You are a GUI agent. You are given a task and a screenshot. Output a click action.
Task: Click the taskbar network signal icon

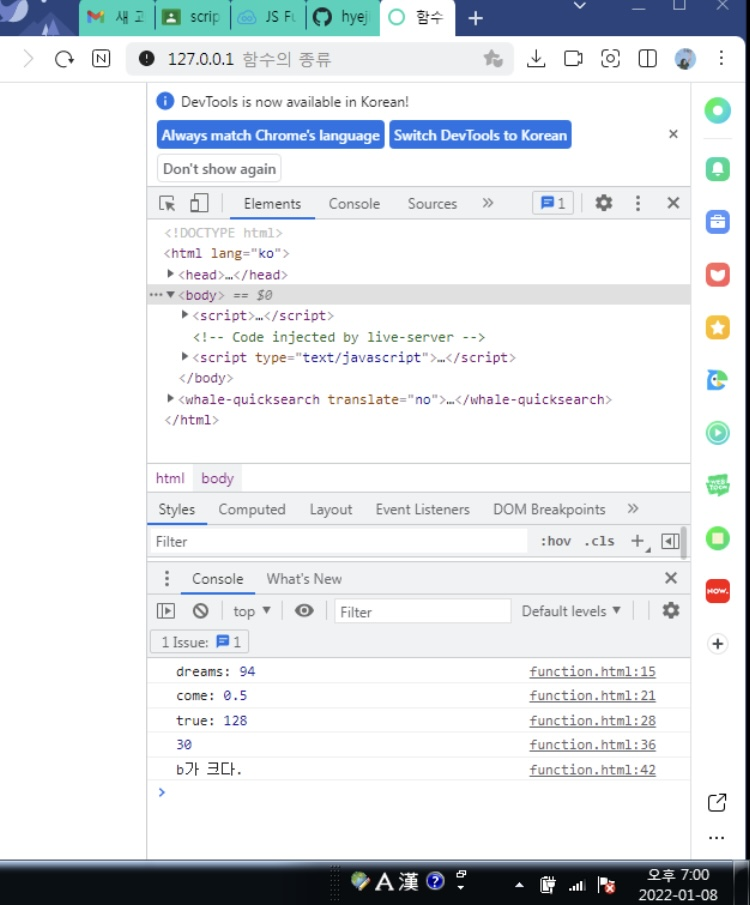[576, 884]
